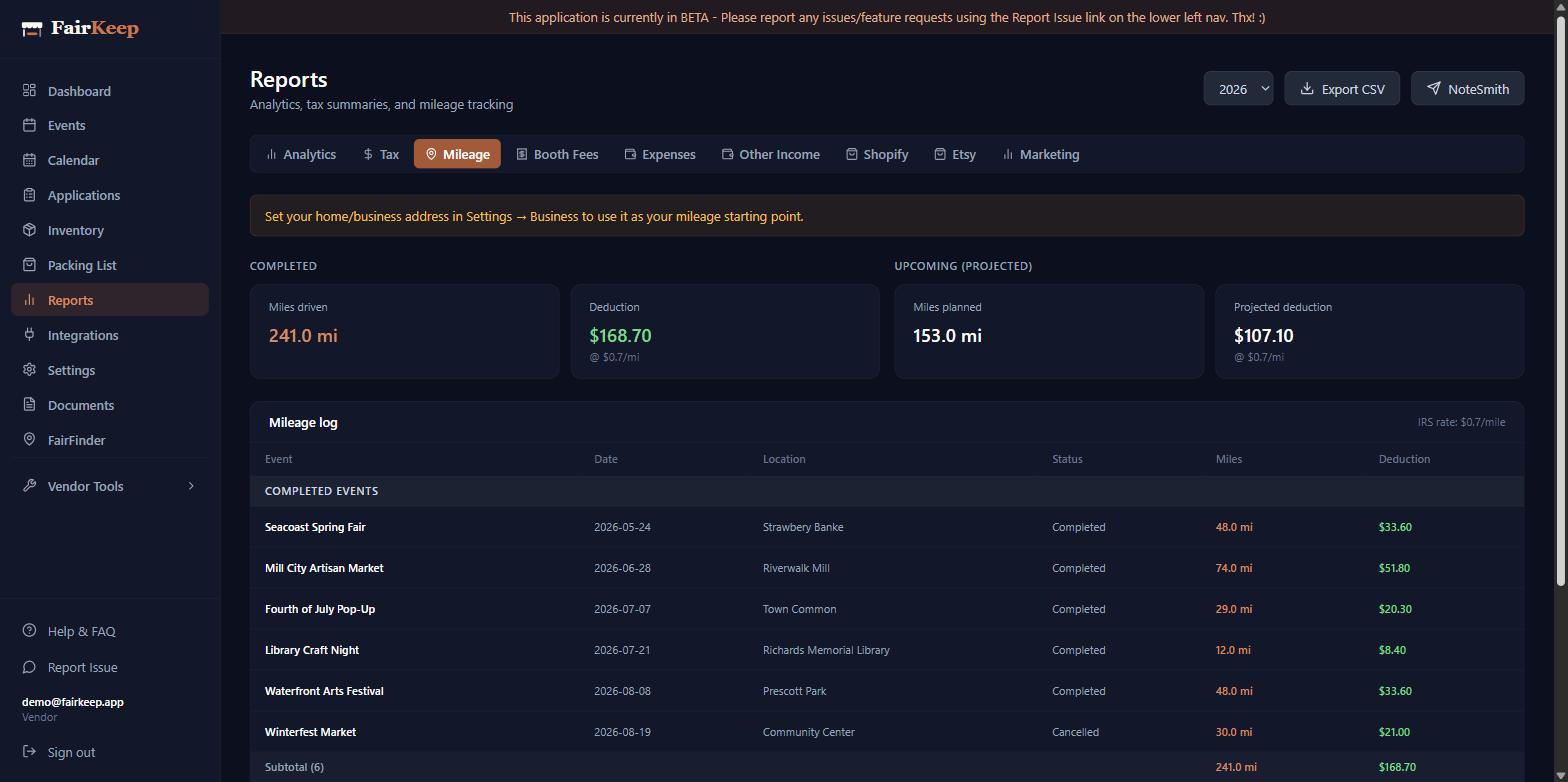Image resolution: width=1568 pixels, height=782 pixels.
Task: Click the Help & FAQ question icon
Action: 29,631
